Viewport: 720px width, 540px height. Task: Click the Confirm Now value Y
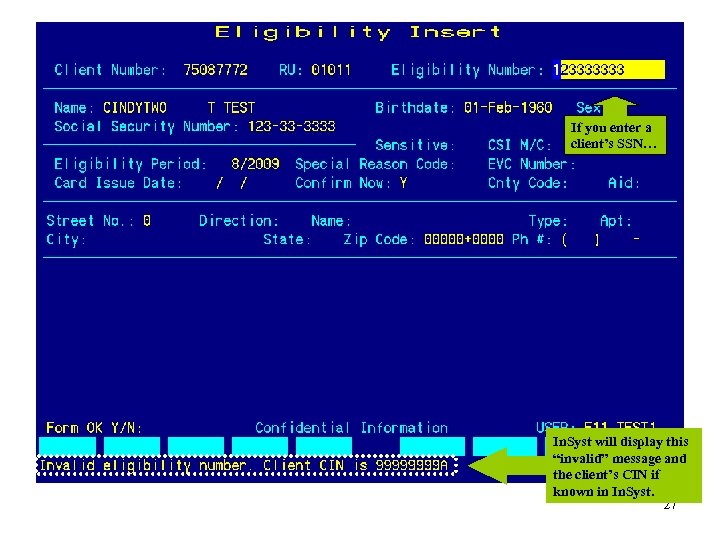click(x=403, y=183)
